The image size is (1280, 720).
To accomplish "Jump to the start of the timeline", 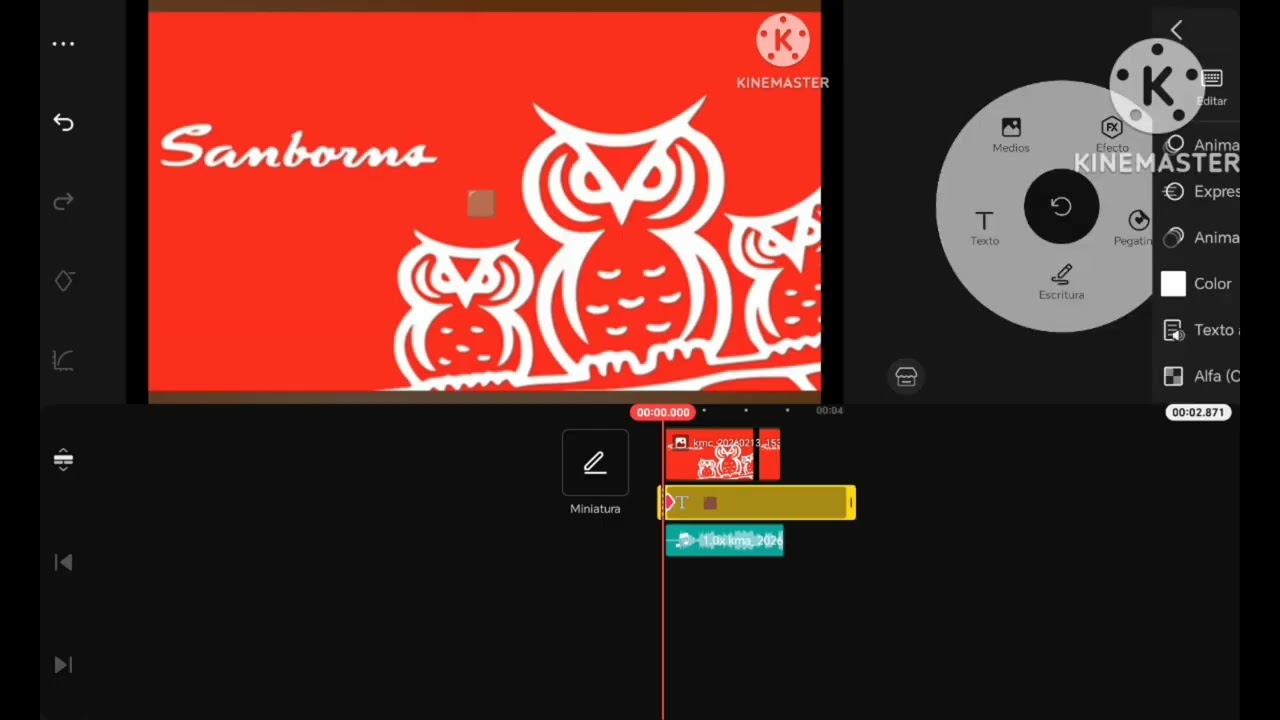I will [63, 563].
